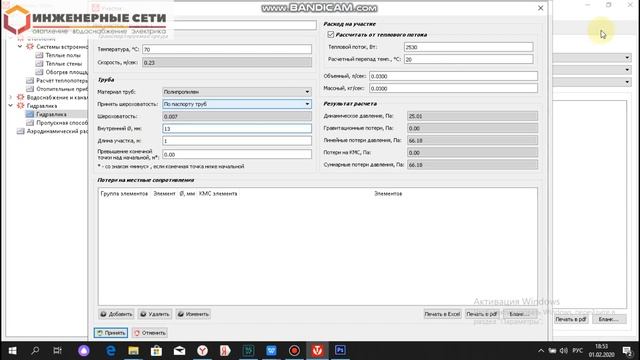Open Photoshop from the taskbar
Screen dimensions: 640x360
[340, 350]
